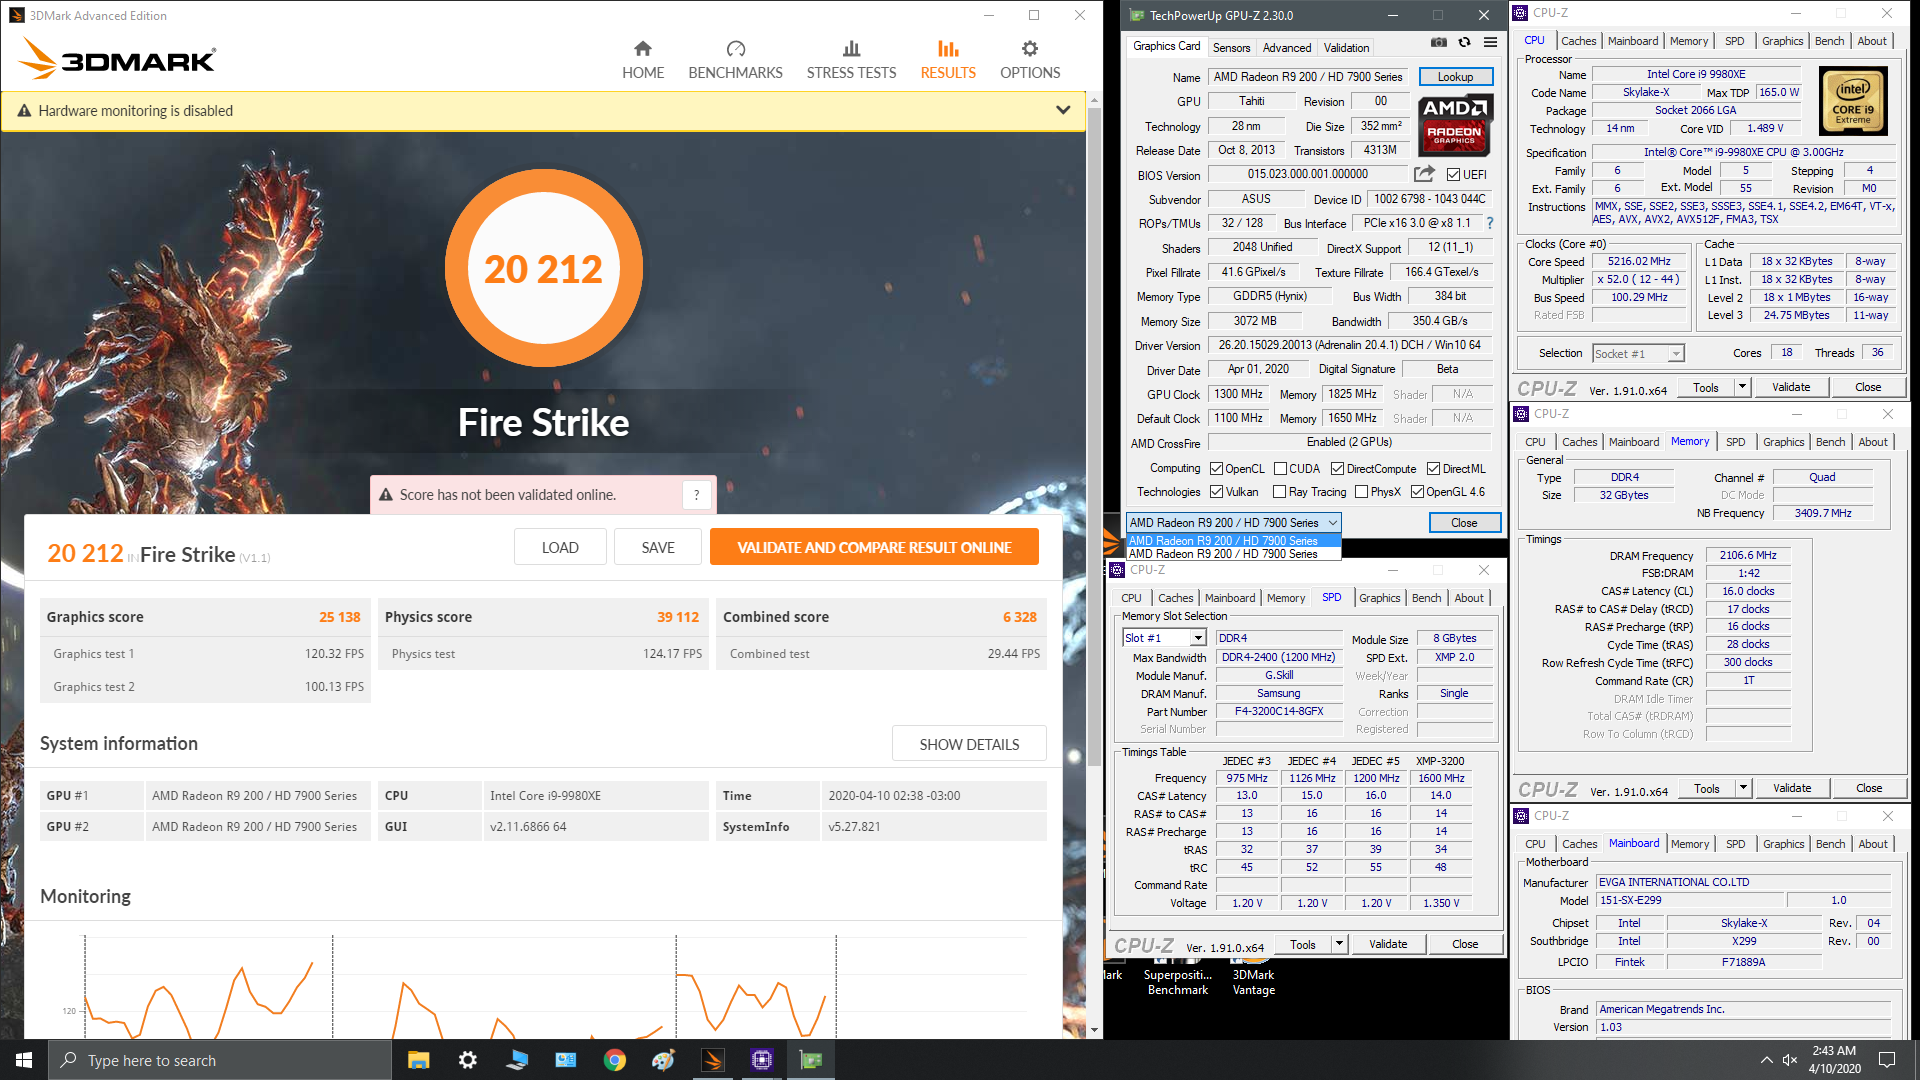Refresh GPU-Z readings
Image resolution: width=1920 pixels, height=1080 pixels.
[1464, 42]
